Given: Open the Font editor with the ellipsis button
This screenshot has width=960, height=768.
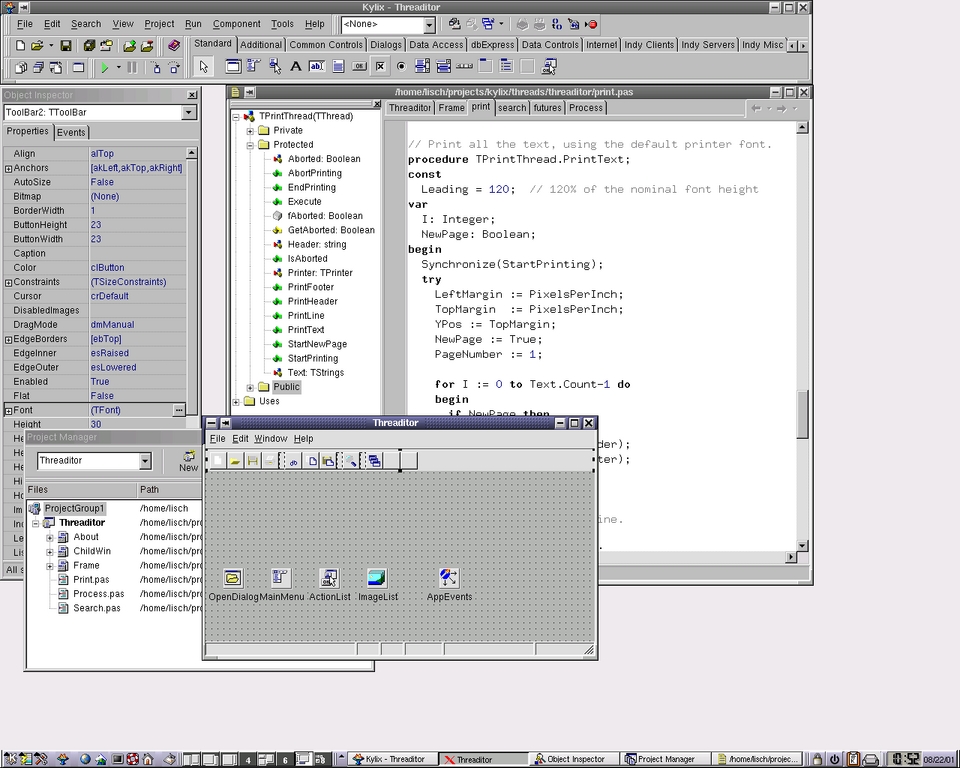Looking at the screenshot, I should point(178,410).
